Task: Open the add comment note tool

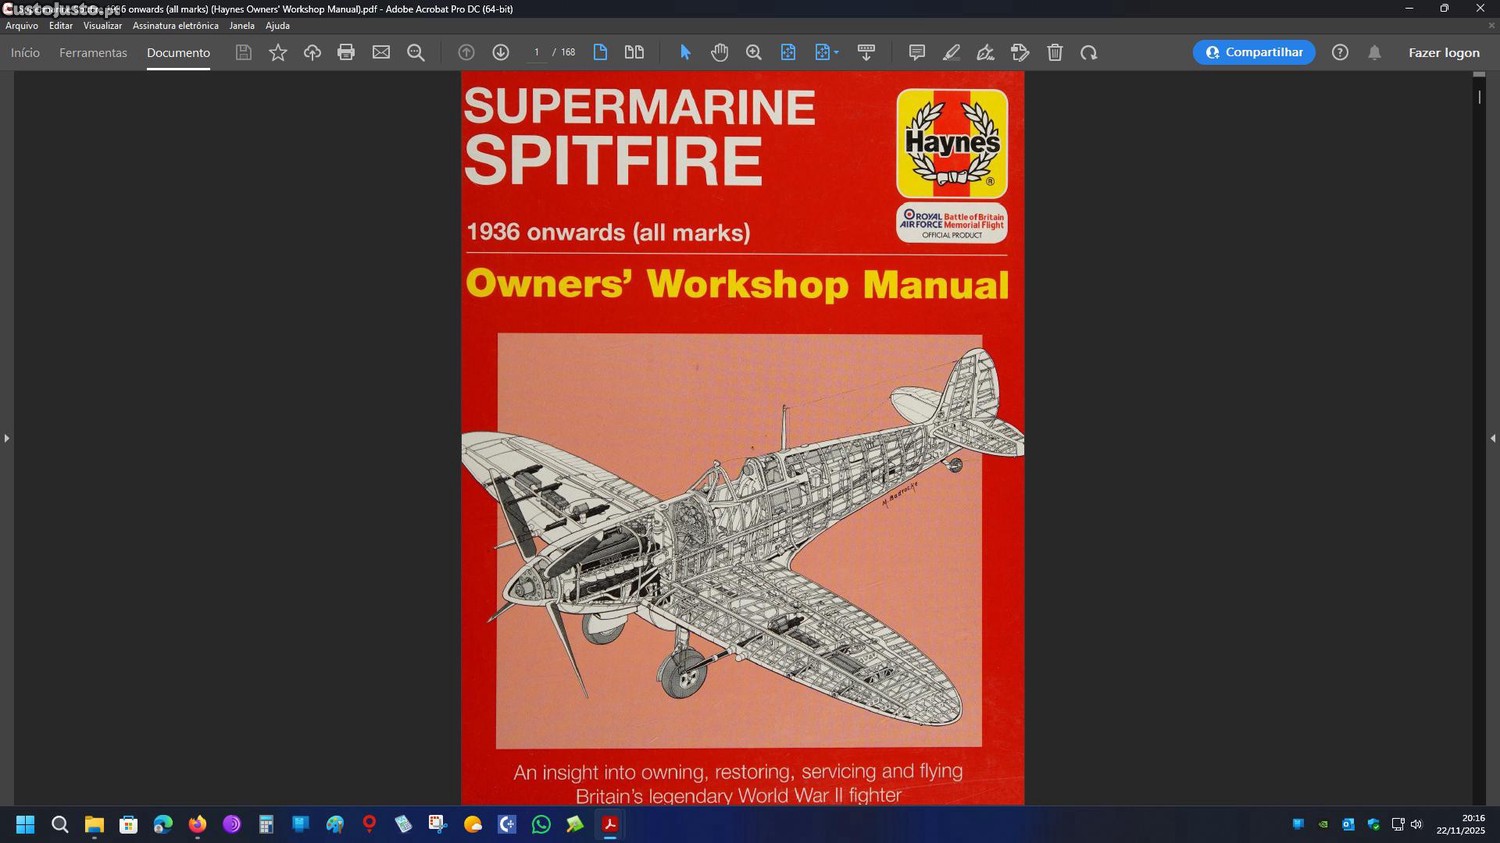Action: [x=916, y=52]
